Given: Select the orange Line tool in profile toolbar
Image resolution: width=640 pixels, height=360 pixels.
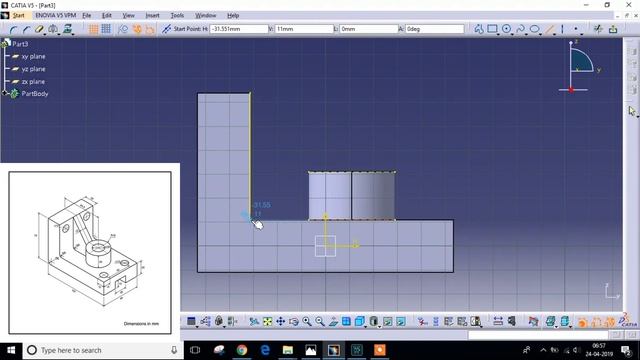Looking at the screenshot, I should click(x=549, y=29).
